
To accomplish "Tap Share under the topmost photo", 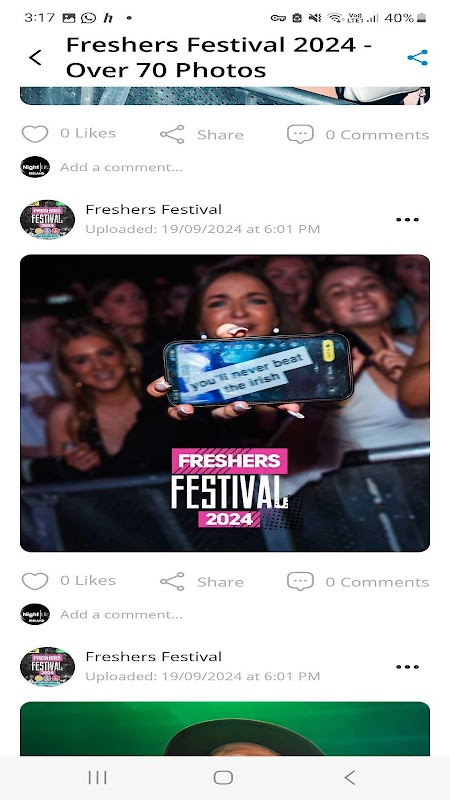I will point(202,135).
